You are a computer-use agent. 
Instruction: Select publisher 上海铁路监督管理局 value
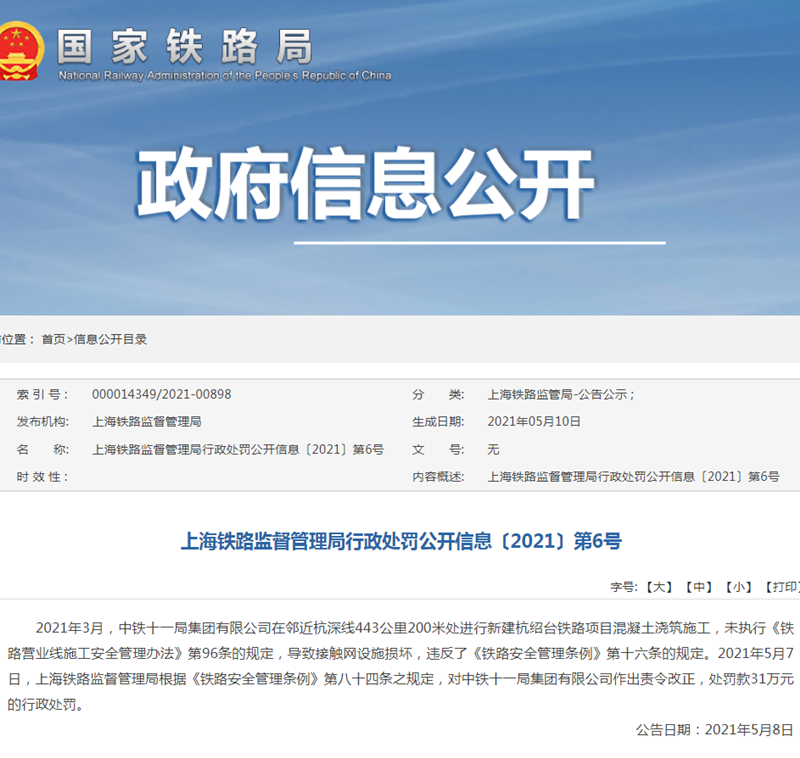(146, 422)
